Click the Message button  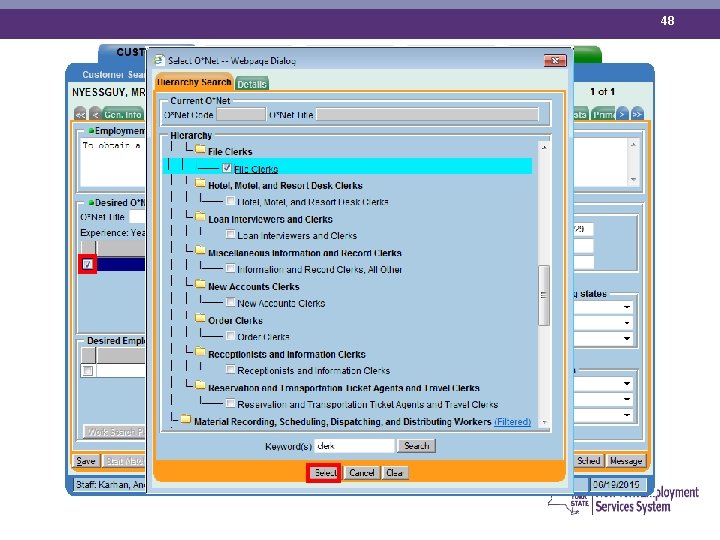pos(626,461)
